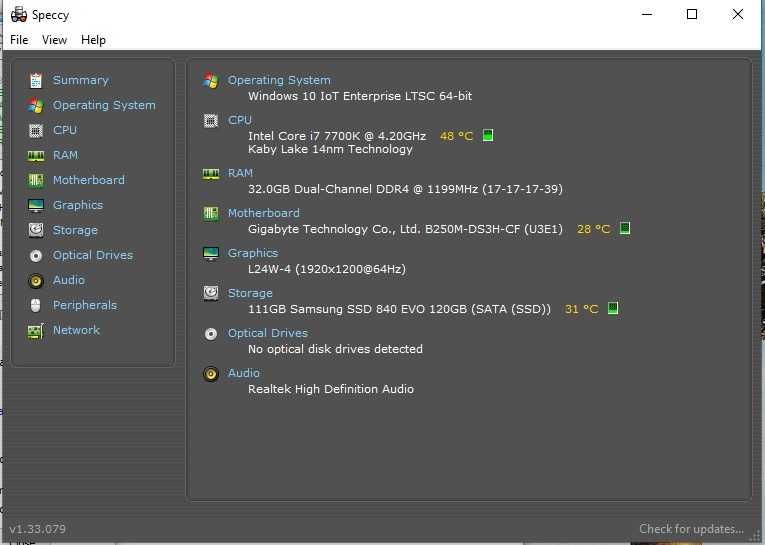The height and width of the screenshot is (545, 765).
Task: Select Peripherals in the sidebar
Action: pos(85,305)
